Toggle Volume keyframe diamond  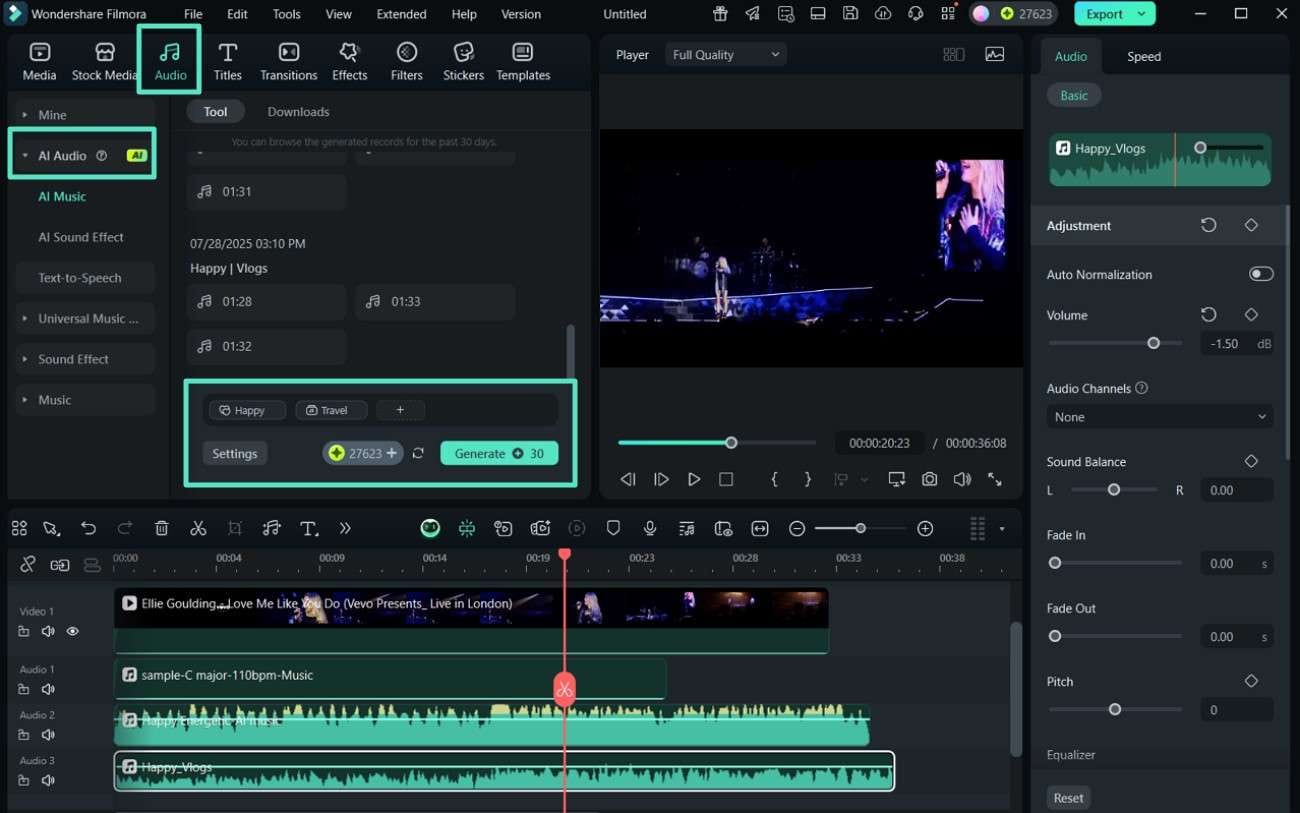point(1251,314)
